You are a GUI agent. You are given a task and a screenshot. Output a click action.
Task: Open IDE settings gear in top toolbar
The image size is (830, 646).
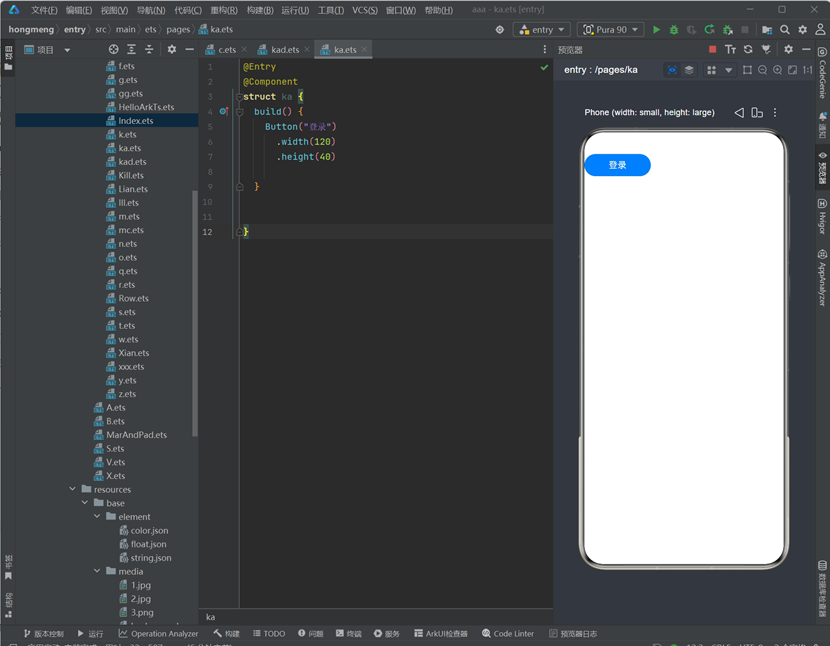(x=802, y=30)
